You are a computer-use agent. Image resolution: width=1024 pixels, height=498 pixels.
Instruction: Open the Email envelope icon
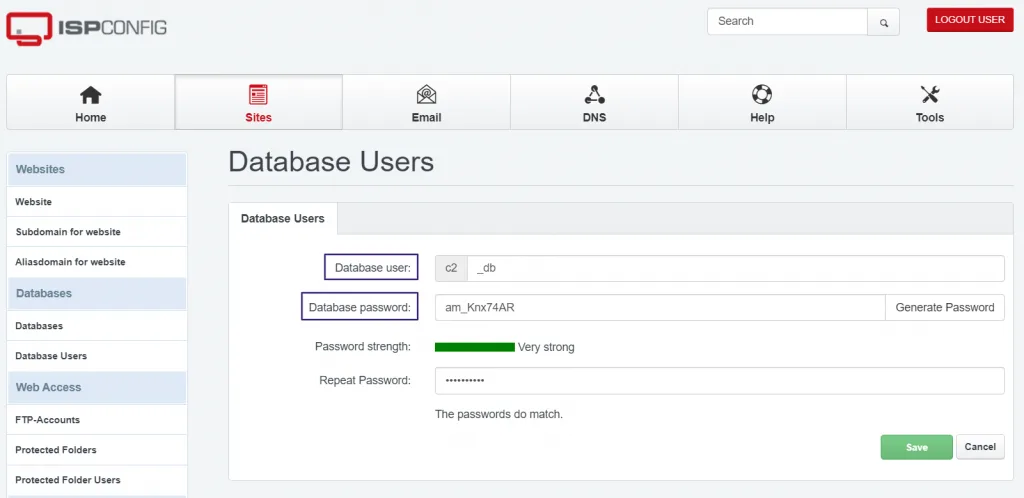coord(426,95)
